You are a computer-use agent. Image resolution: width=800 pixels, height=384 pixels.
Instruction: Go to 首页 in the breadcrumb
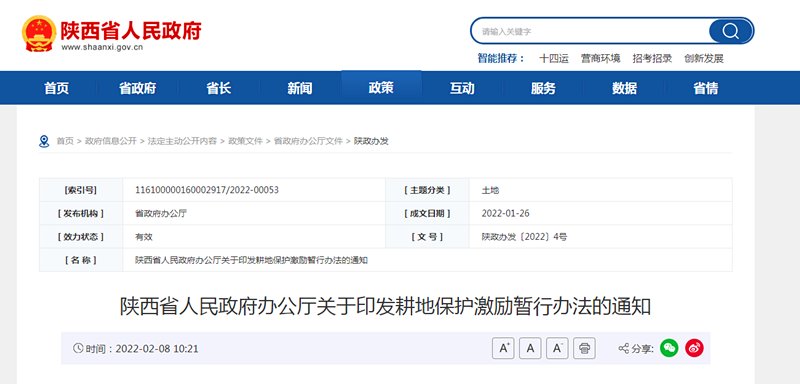click(65, 141)
